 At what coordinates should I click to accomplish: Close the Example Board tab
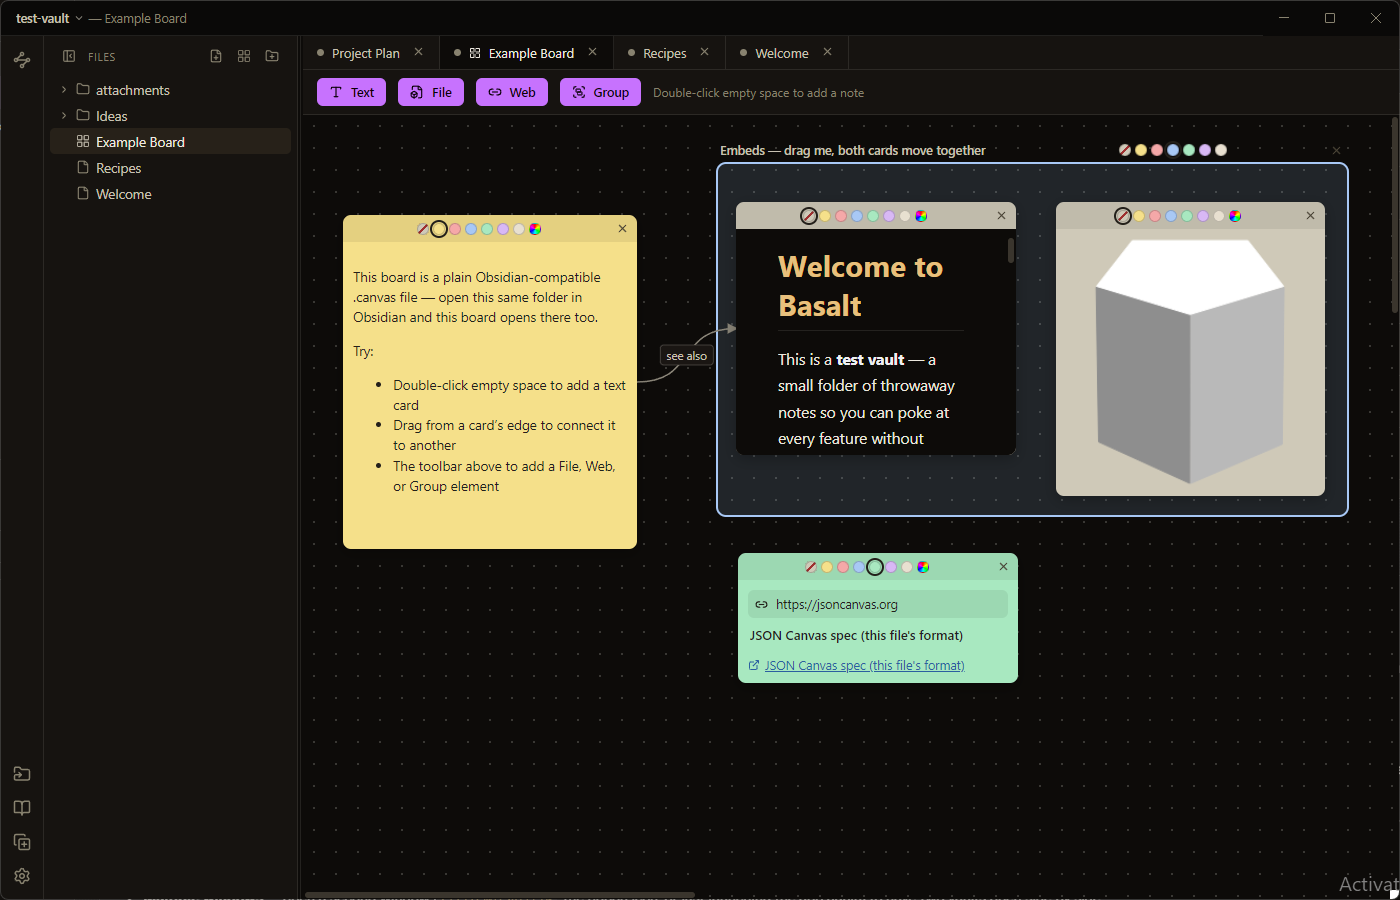[592, 52]
